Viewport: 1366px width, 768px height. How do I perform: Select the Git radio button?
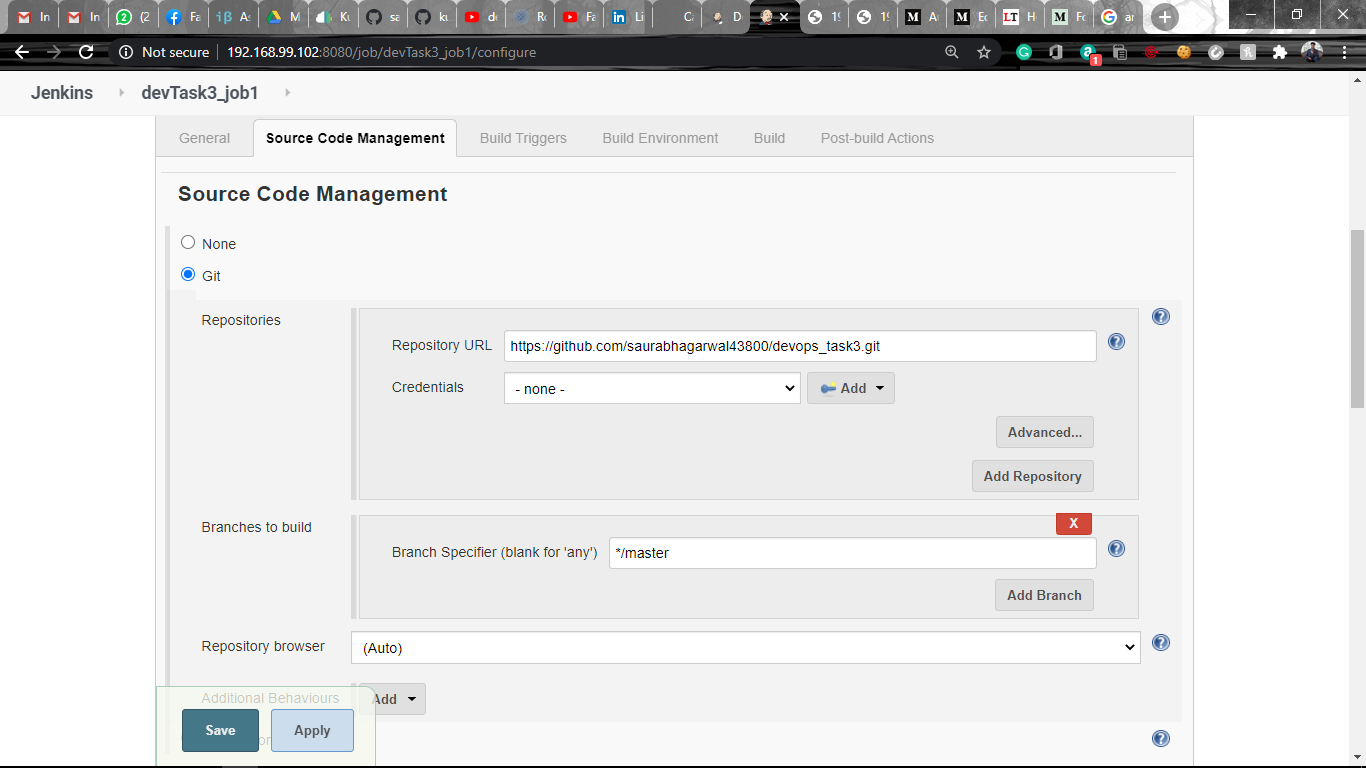[187, 274]
